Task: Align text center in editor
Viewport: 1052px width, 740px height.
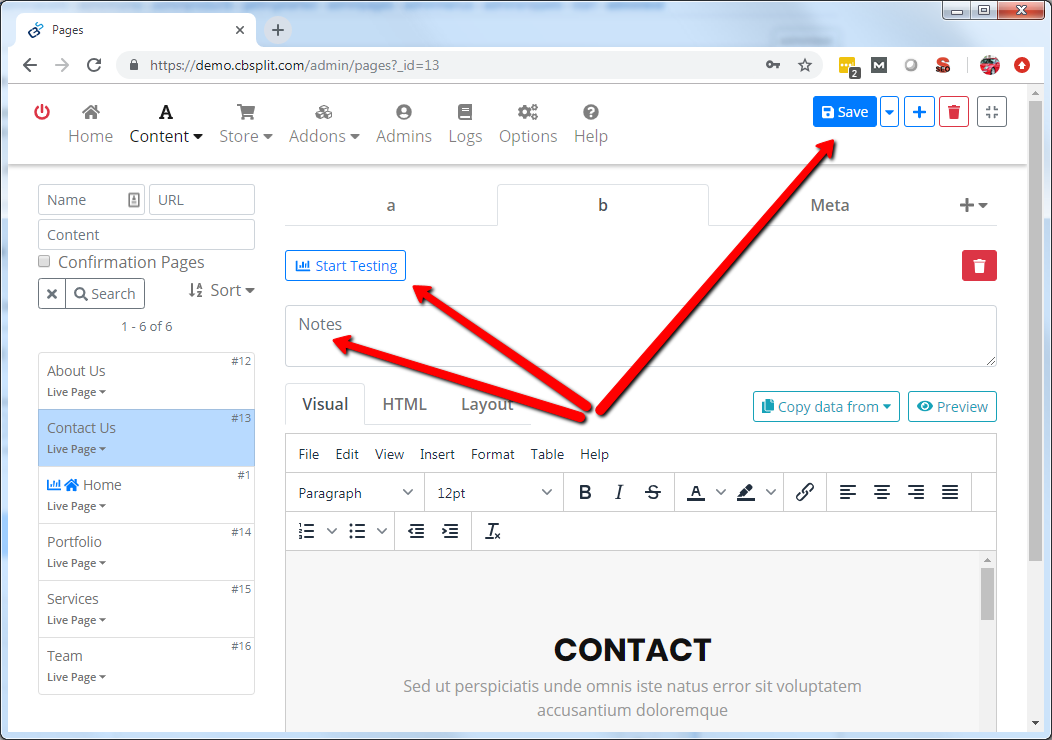Action: pos(882,492)
